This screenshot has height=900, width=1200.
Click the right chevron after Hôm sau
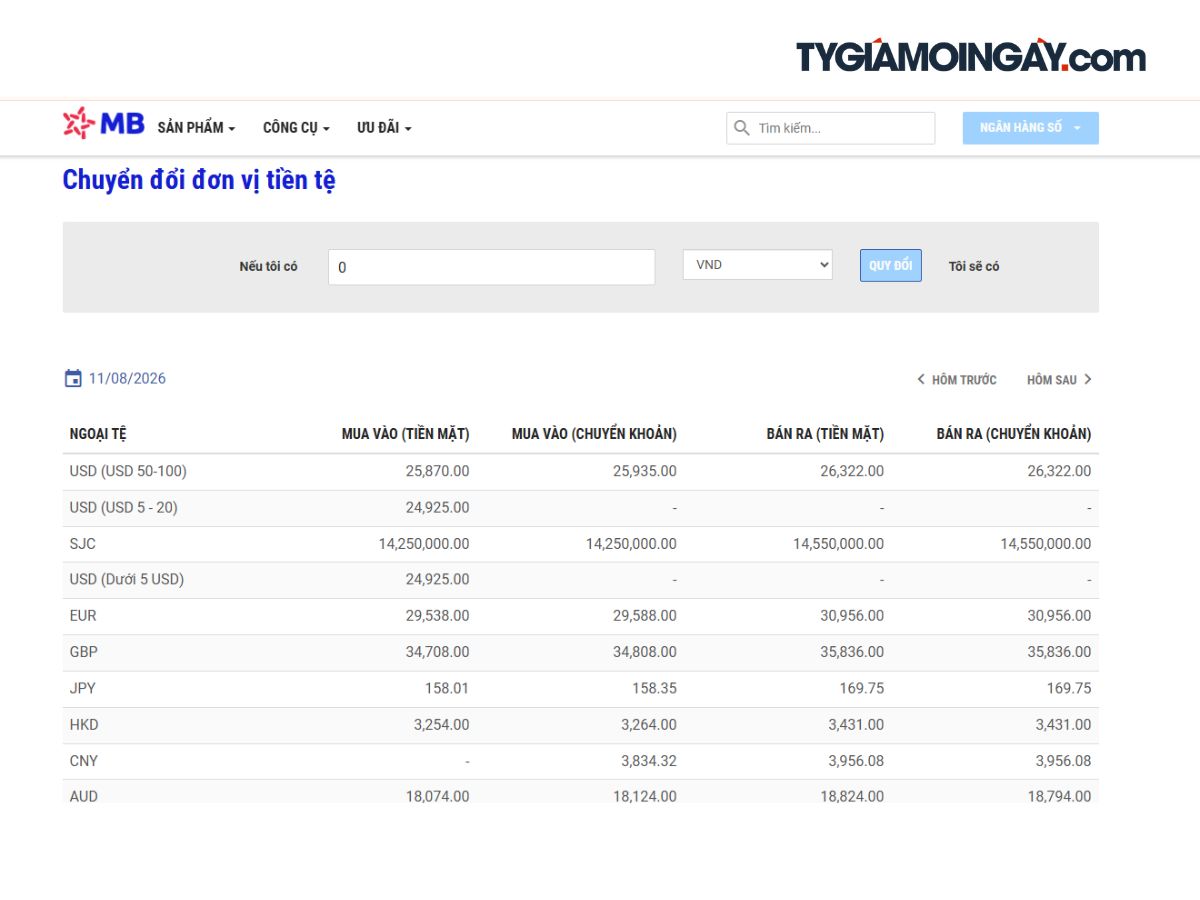point(1088,379)
